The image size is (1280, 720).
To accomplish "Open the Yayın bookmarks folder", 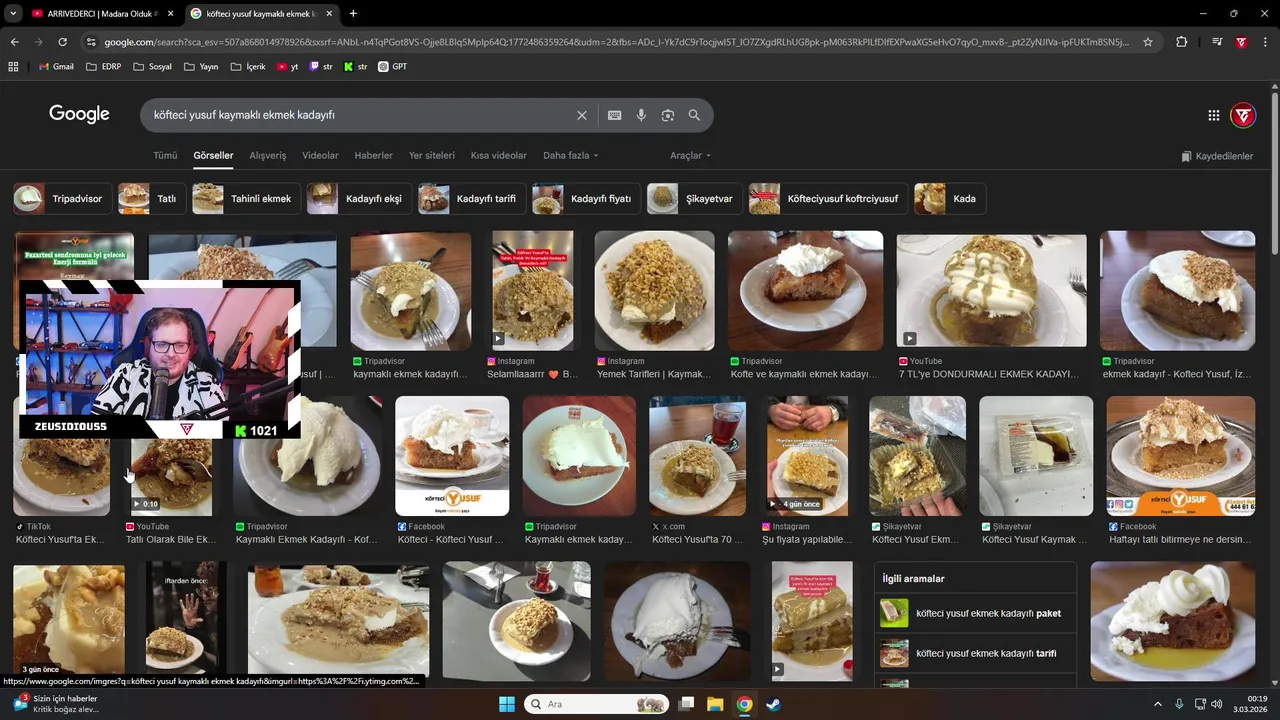I will point(201,67).
